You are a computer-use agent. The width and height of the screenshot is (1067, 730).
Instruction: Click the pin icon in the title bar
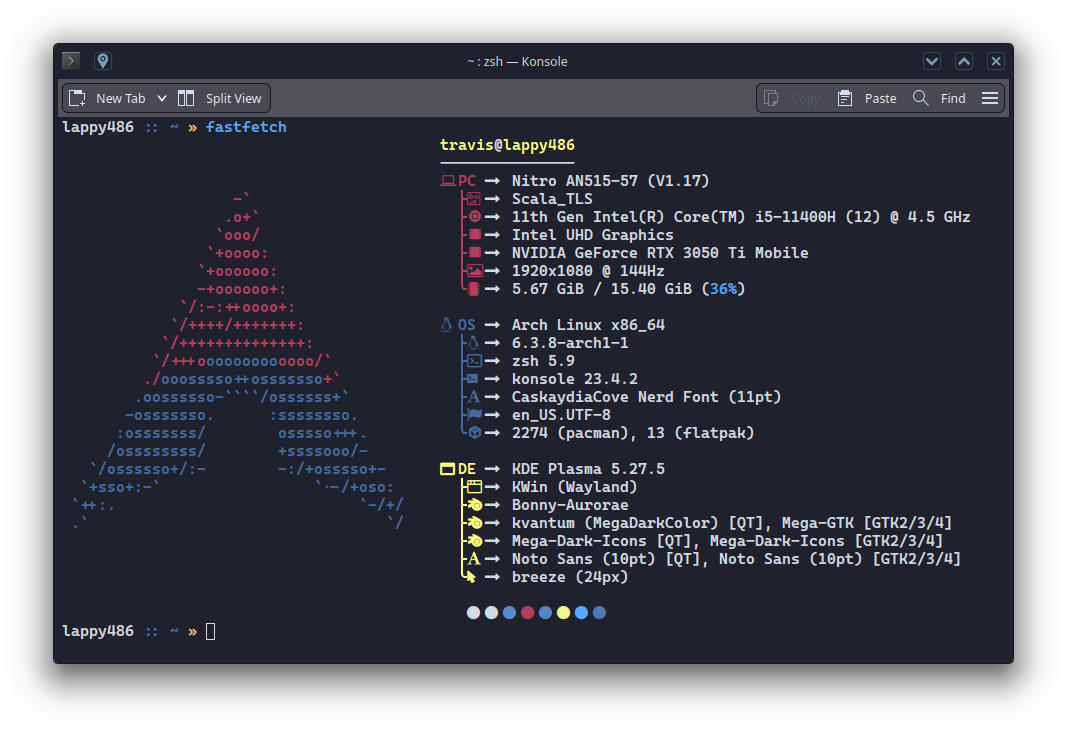coord(103,61)
